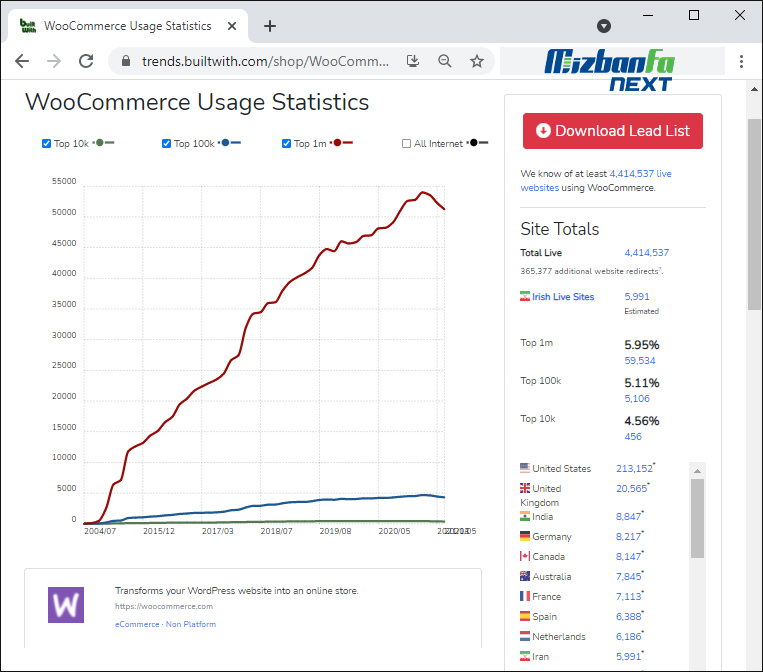Click the India count 8,847

point(629,516)
